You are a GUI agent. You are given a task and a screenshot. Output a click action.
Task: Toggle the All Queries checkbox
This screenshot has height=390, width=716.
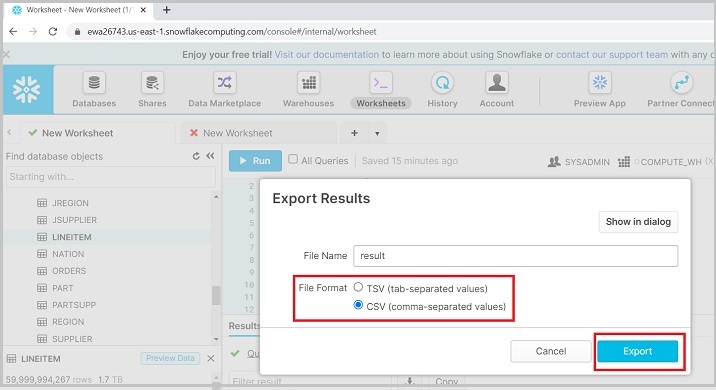pyautogui.click(x=293, y=159)
